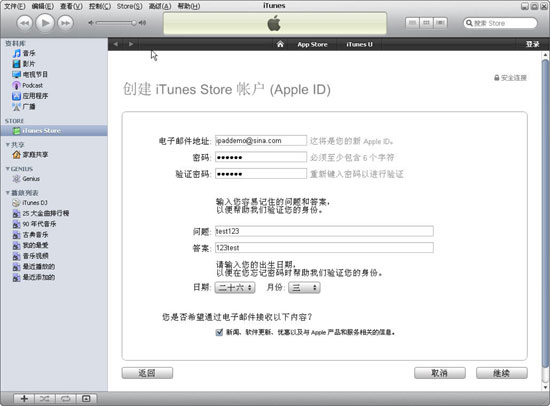Show artwork panel button

[86, 398]
